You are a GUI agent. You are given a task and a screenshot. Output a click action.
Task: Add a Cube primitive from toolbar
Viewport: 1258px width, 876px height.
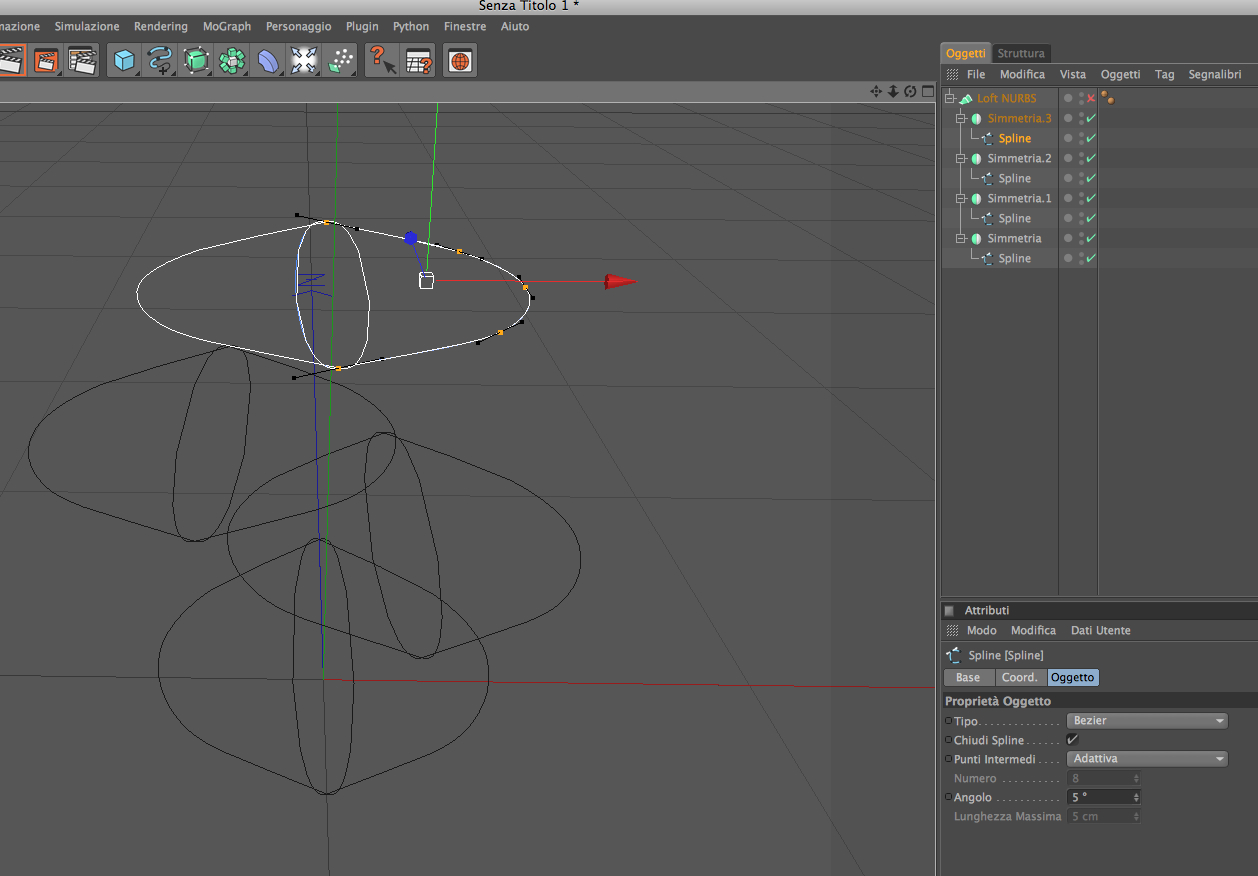[x=124, y=61]
